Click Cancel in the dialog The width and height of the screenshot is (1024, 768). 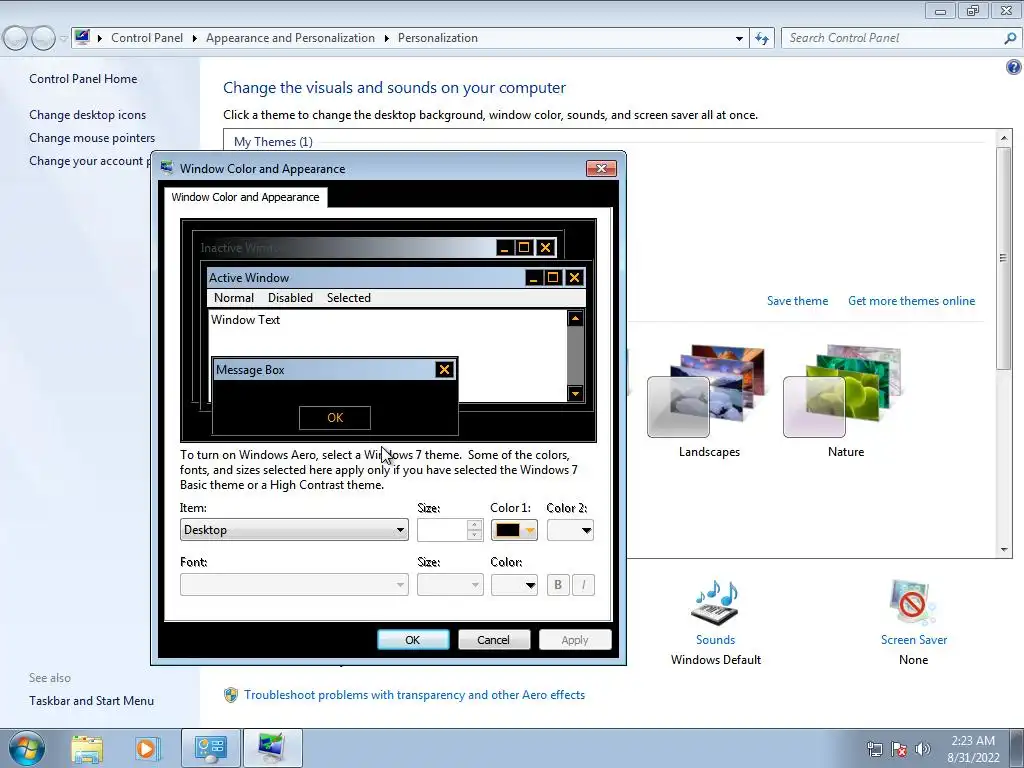[493, 640]
